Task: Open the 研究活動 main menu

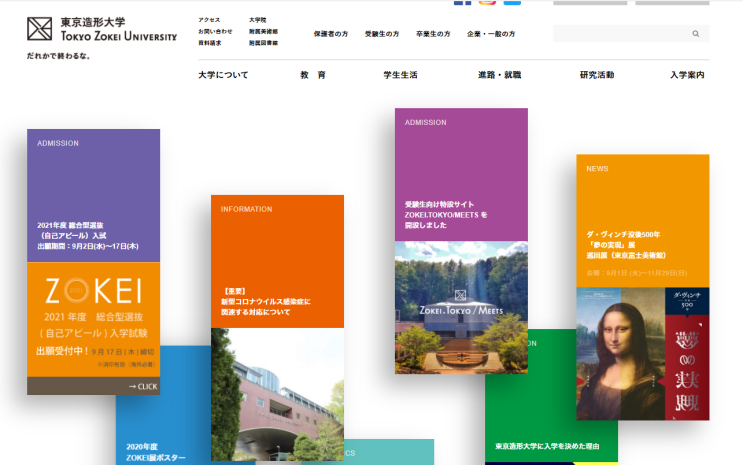Action: pyautogui.click(x=597, y=75)
